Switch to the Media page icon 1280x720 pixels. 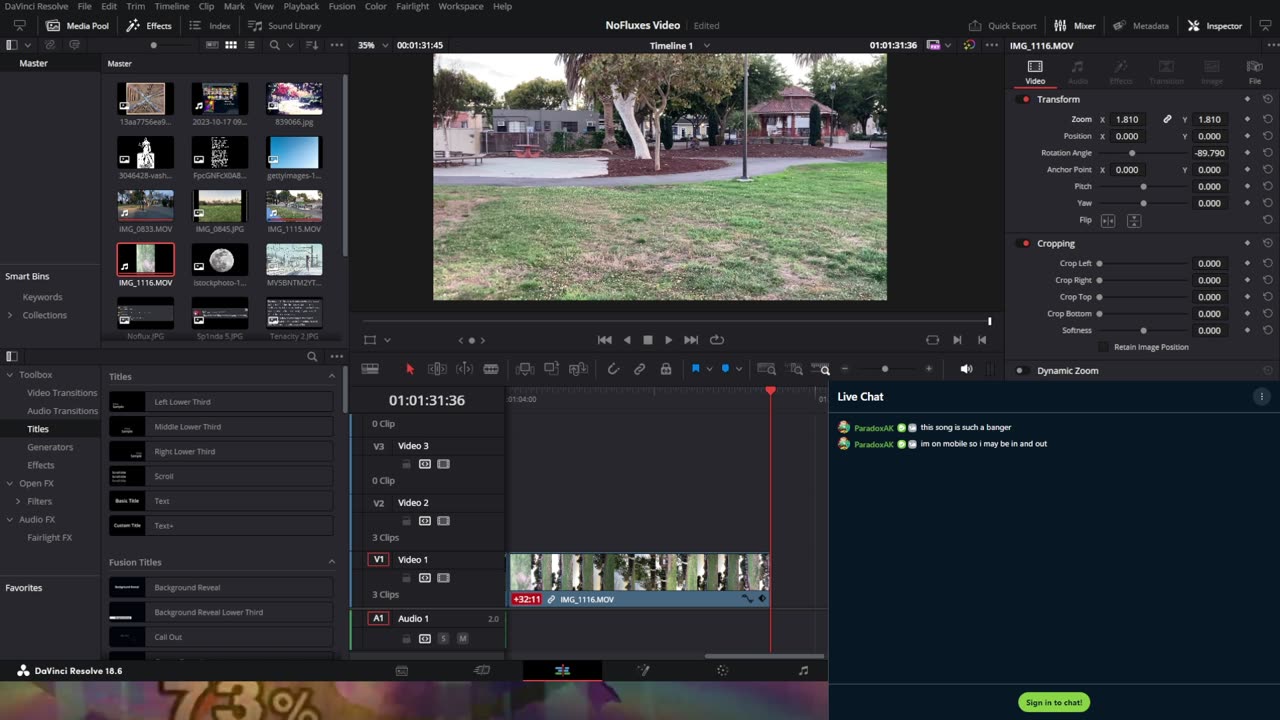point(402,670)
